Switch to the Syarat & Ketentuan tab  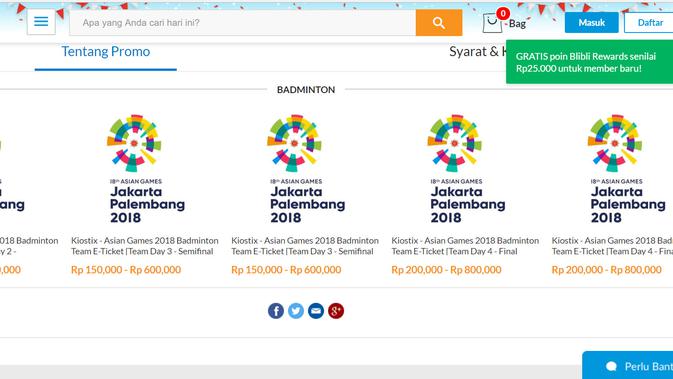[x=477, y=52]
